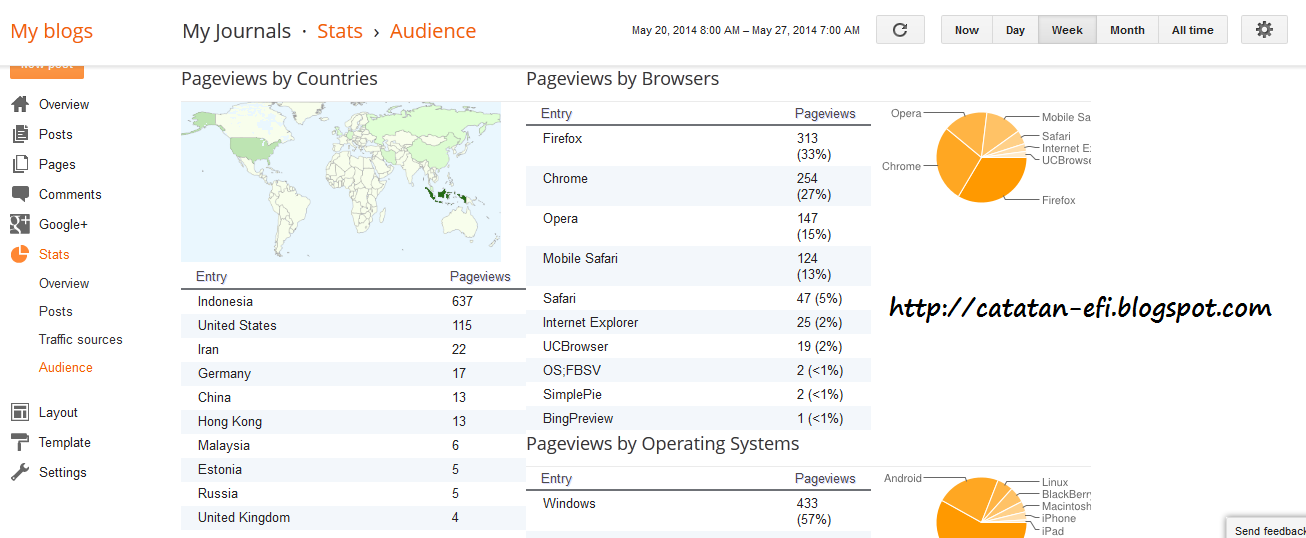Click Russia country row
This screenshot has height=538, width=1306.
tap(353, 493)
